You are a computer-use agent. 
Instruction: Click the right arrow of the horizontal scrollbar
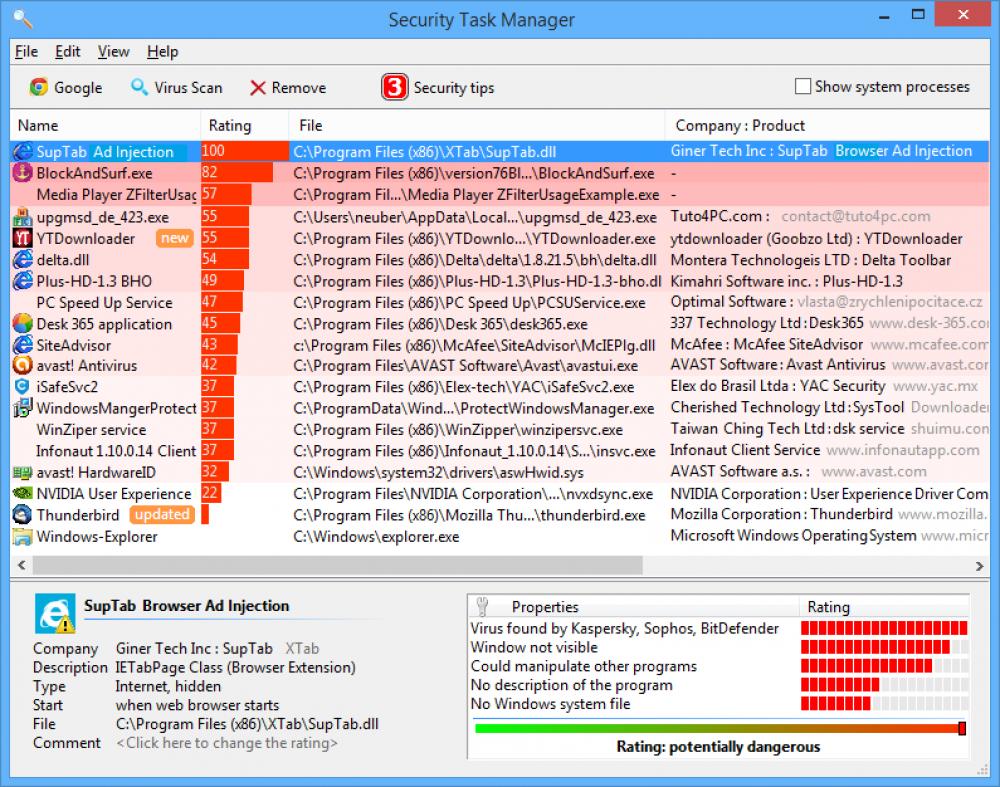[x=981, y=565]
